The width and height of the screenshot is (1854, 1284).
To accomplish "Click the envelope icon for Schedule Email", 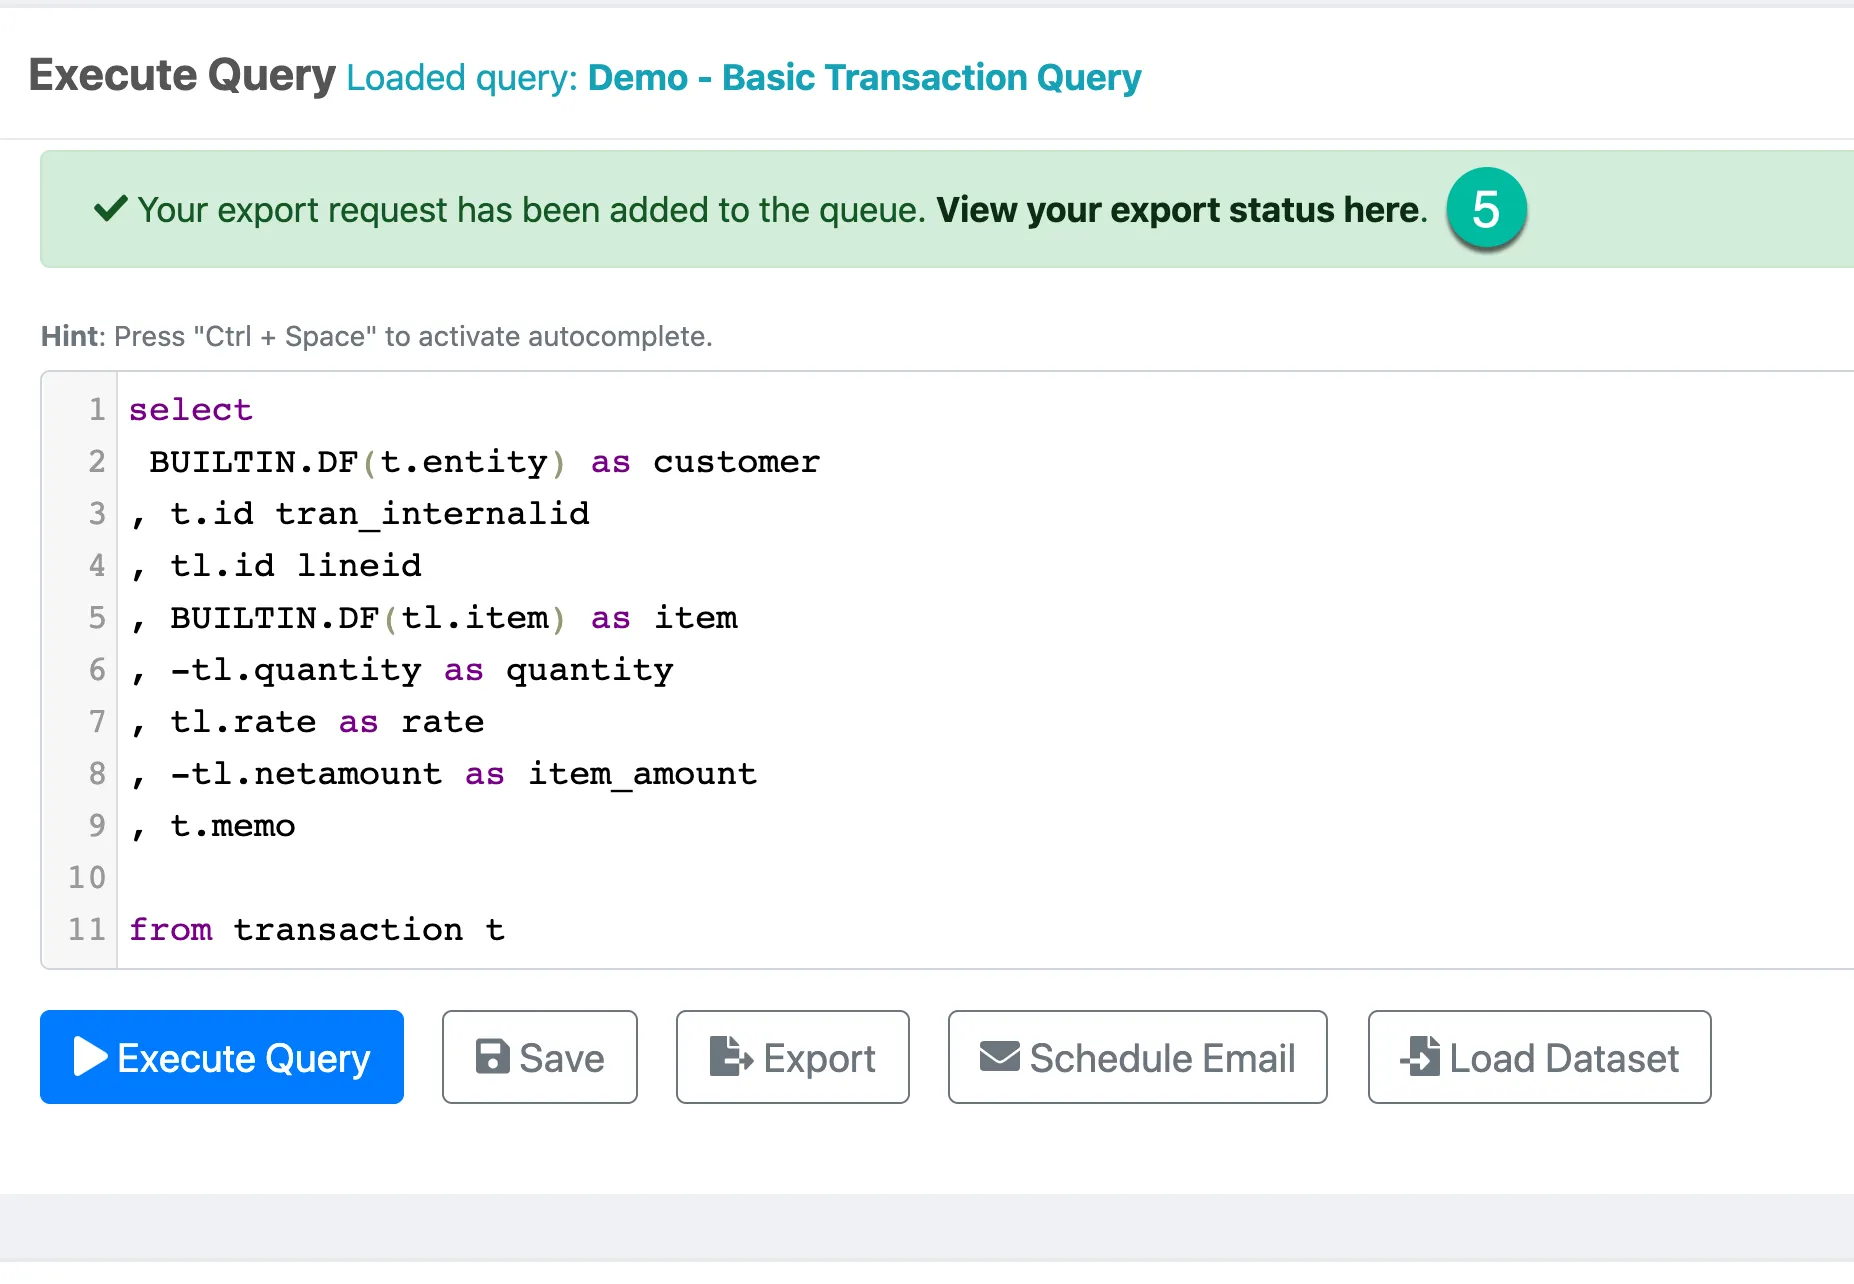I will [1000, 1057].
